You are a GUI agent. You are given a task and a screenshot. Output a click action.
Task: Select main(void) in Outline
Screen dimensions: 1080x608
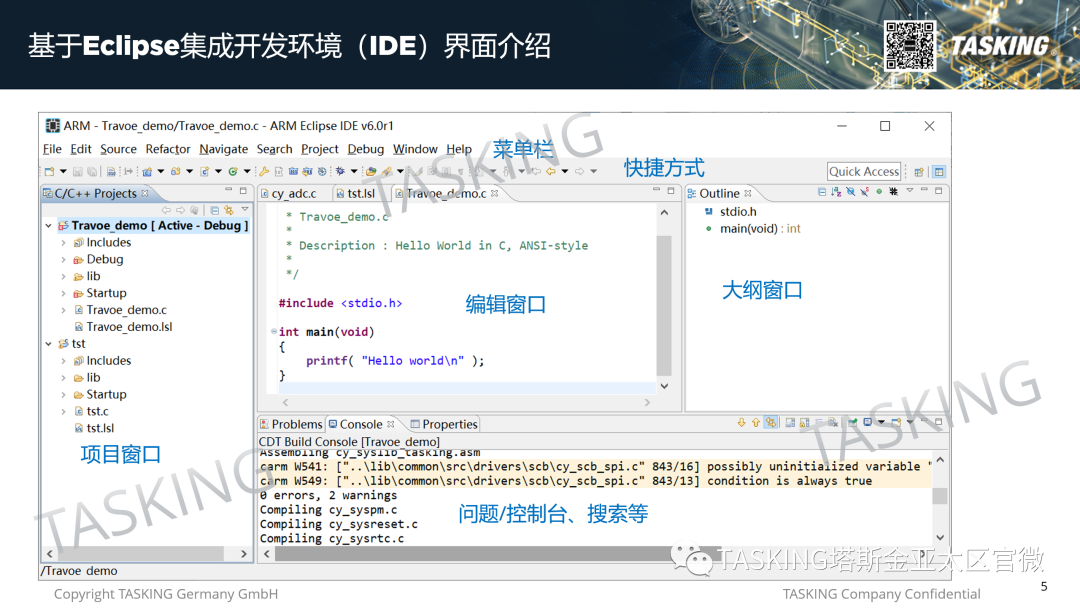point(760,229)
